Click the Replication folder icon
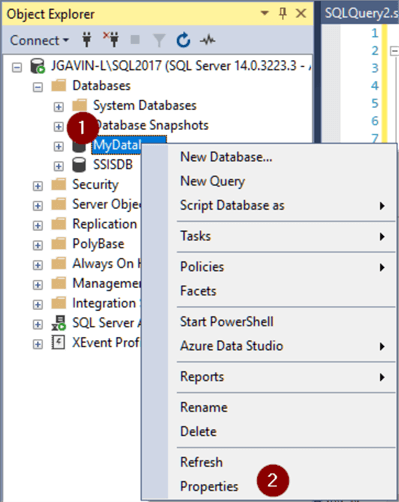399x502 pixels. pos(59,224)
